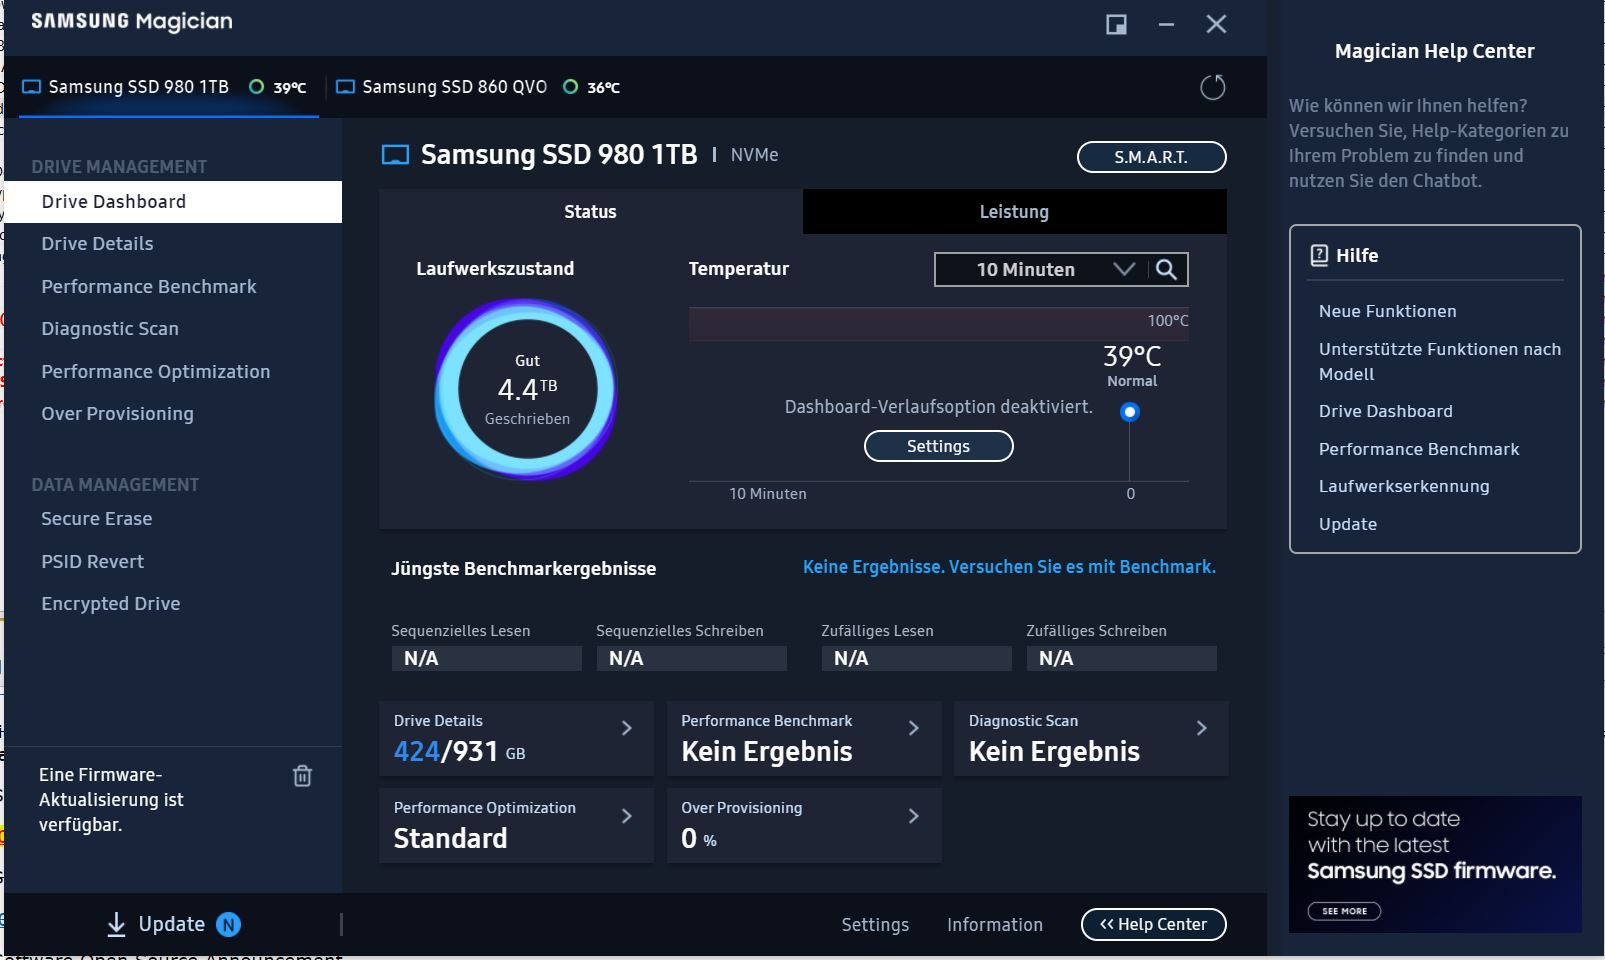The image size is (1605, 960).
Task: Click the firmware update available message
Action: point(111,800)
